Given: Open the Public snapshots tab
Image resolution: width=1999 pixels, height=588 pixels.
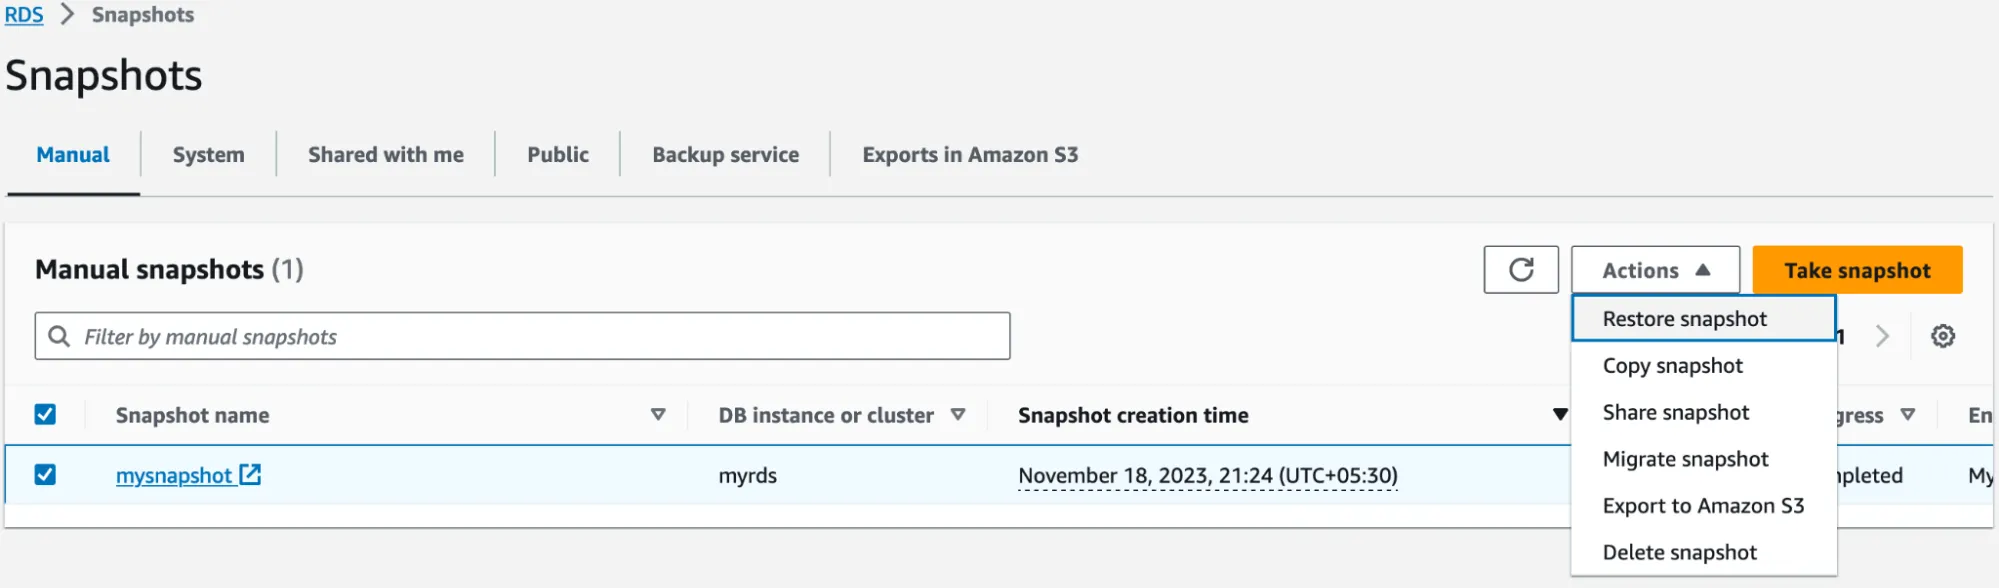Looking at the screenshot, I should (557, 154).
